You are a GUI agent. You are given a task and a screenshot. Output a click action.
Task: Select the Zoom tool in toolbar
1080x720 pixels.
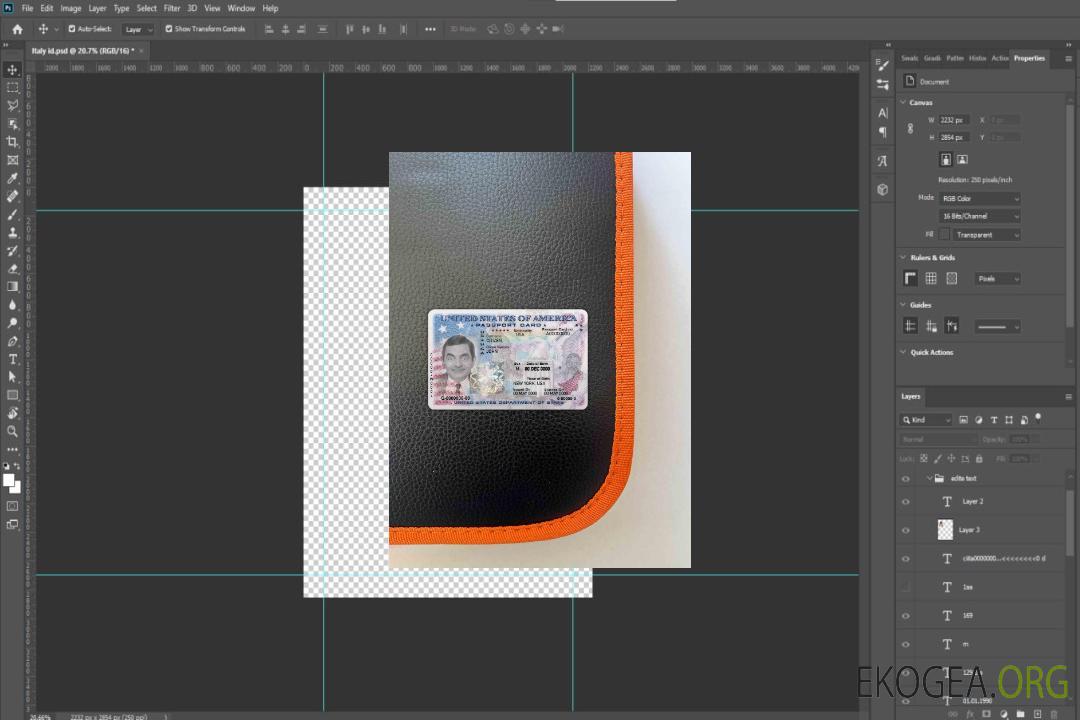coord(13,431)
